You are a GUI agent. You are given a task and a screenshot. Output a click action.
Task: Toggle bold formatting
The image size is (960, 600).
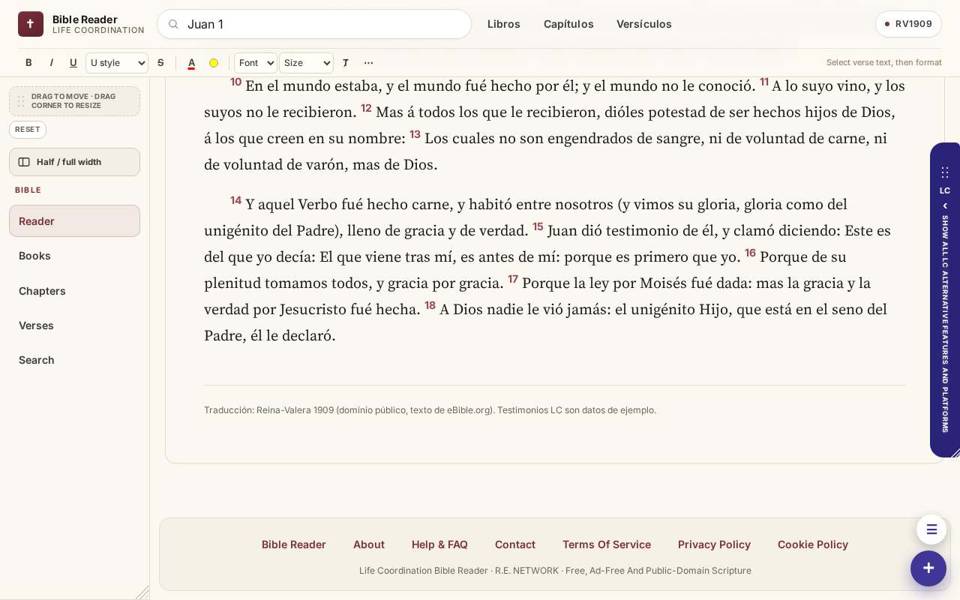(28, 62)
